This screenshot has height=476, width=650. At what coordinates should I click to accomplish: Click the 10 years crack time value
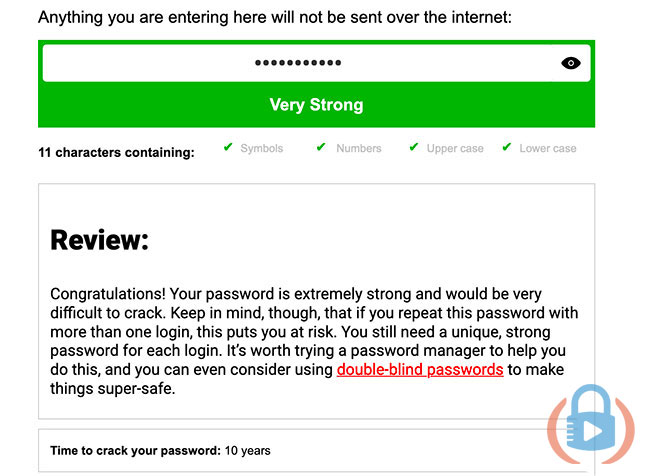[247, 451]
